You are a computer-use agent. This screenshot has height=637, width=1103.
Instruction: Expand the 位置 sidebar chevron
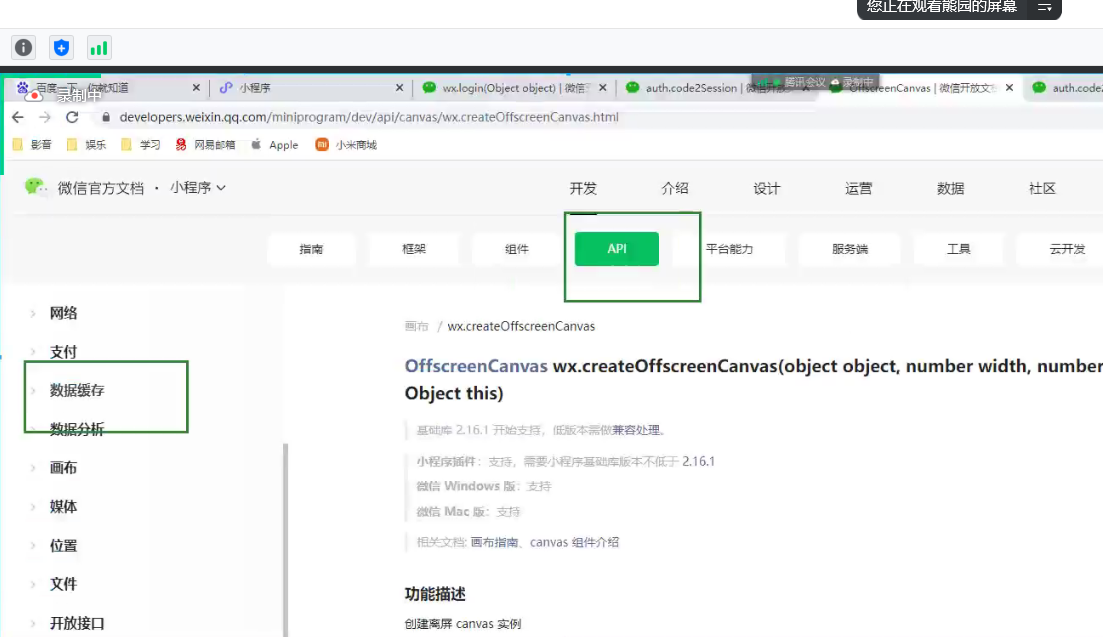click(33, 546)
